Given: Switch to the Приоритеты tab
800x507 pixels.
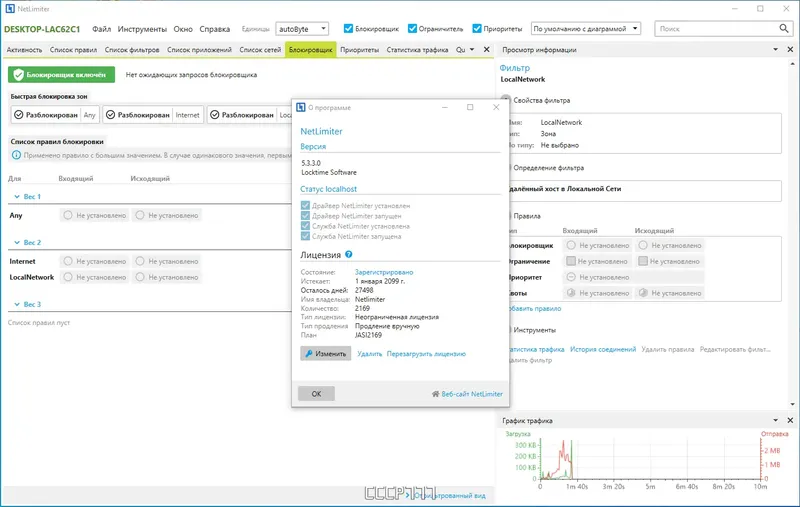Looking at the screenshot, I should pos(359,49).
